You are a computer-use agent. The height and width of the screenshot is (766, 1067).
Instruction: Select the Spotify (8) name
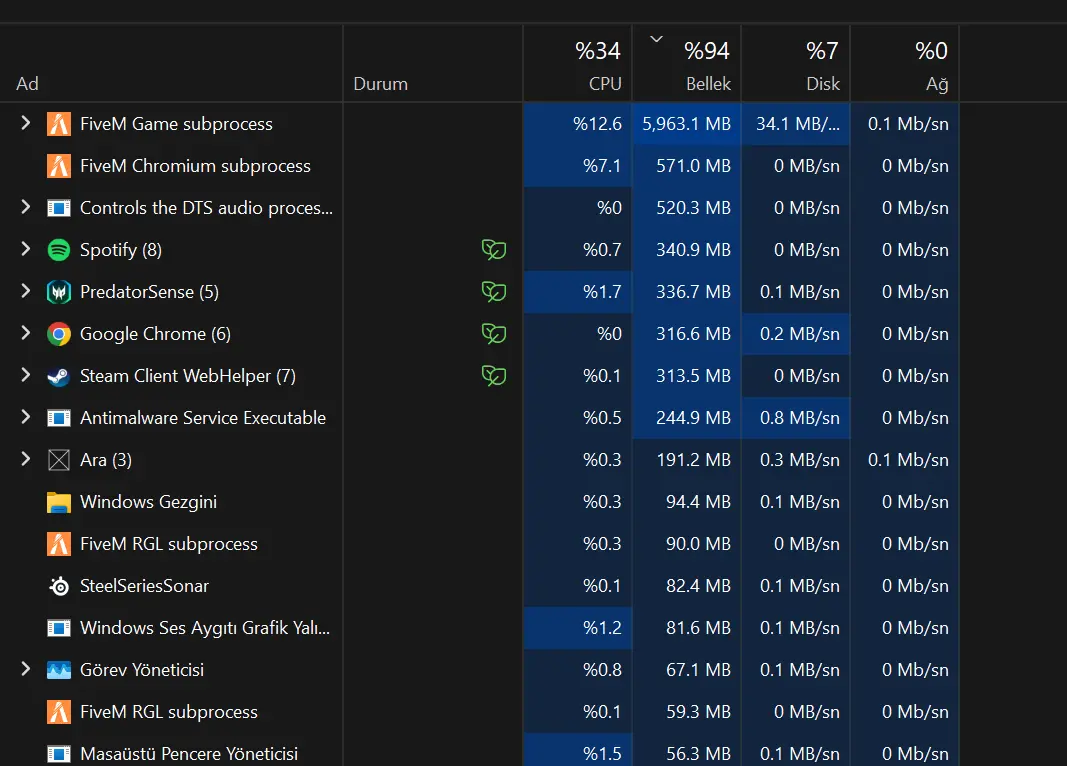pyautogui.click(x=121, y=250)
